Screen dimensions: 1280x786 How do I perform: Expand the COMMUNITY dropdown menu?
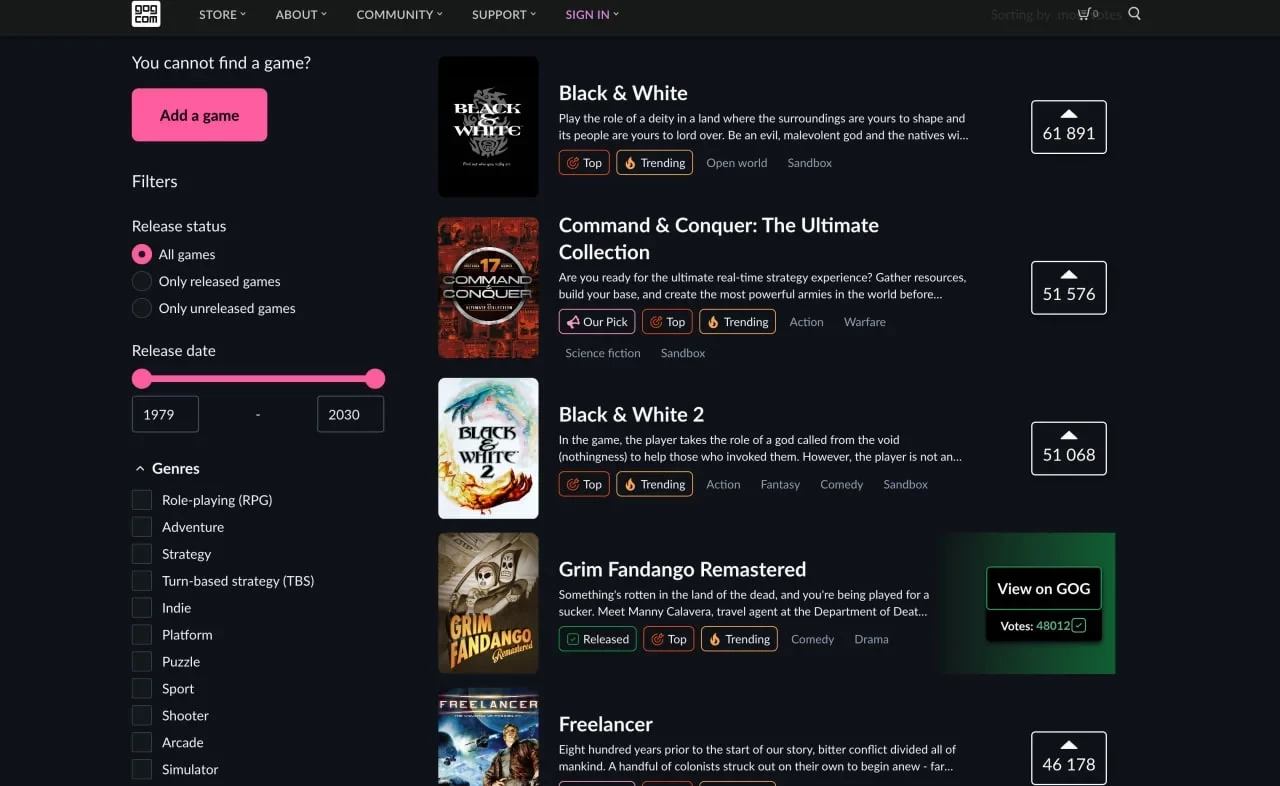401,14
